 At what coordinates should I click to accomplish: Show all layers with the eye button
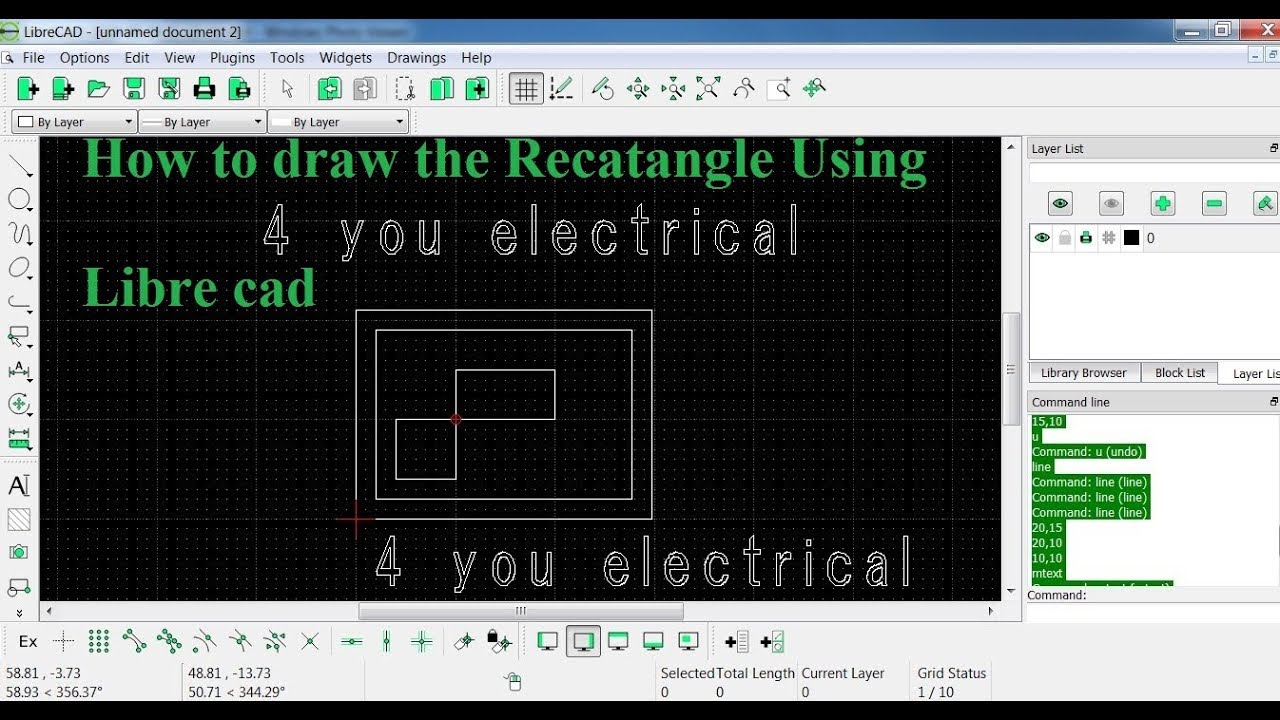click(1060, 204)
